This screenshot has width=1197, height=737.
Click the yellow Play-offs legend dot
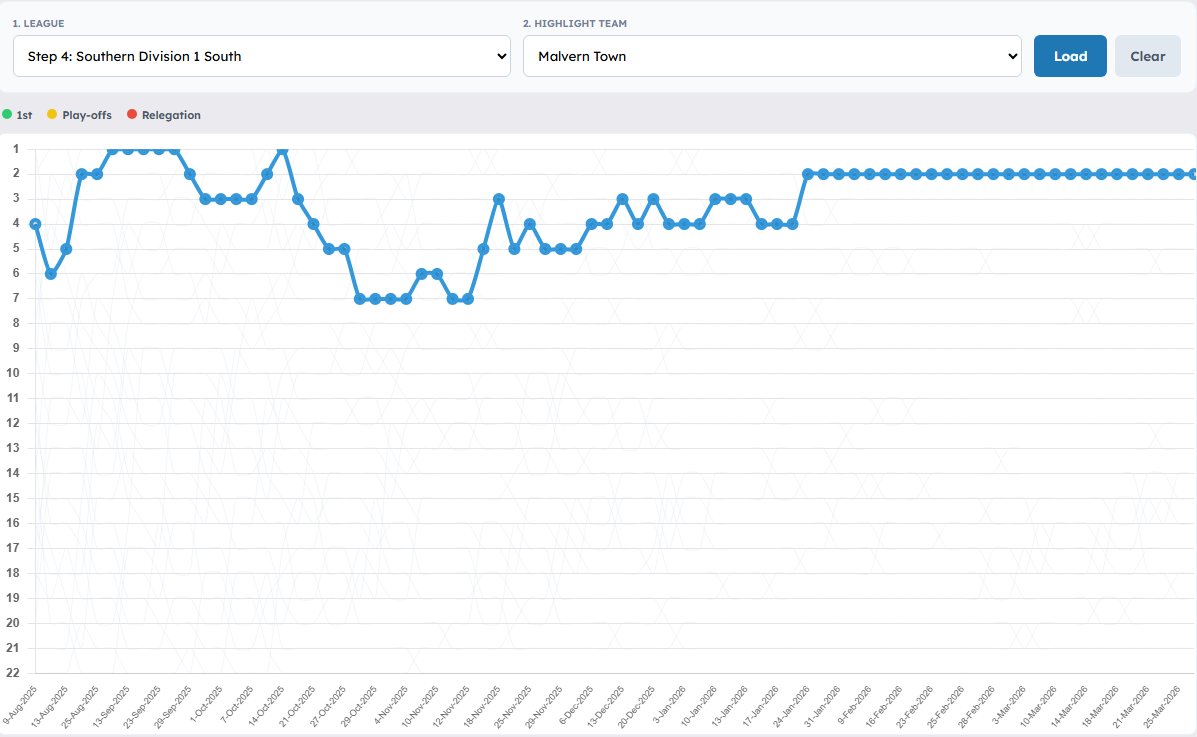(x=52, y=115)
